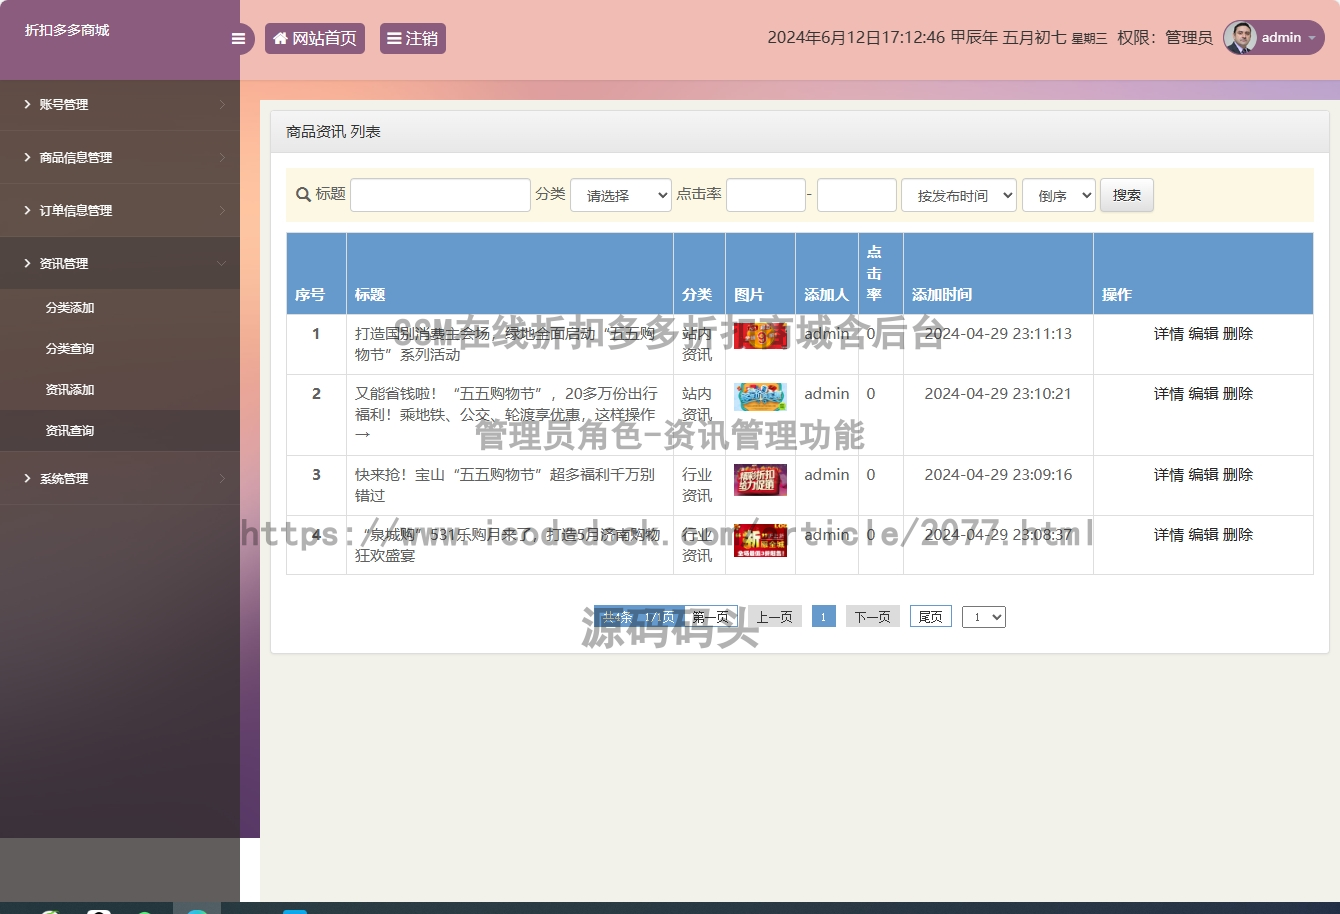Image resolution: width=1340 pixels, height=914 pixels.
Task: Select page number 1 in pagination
Action: click(x=823, y=617)
